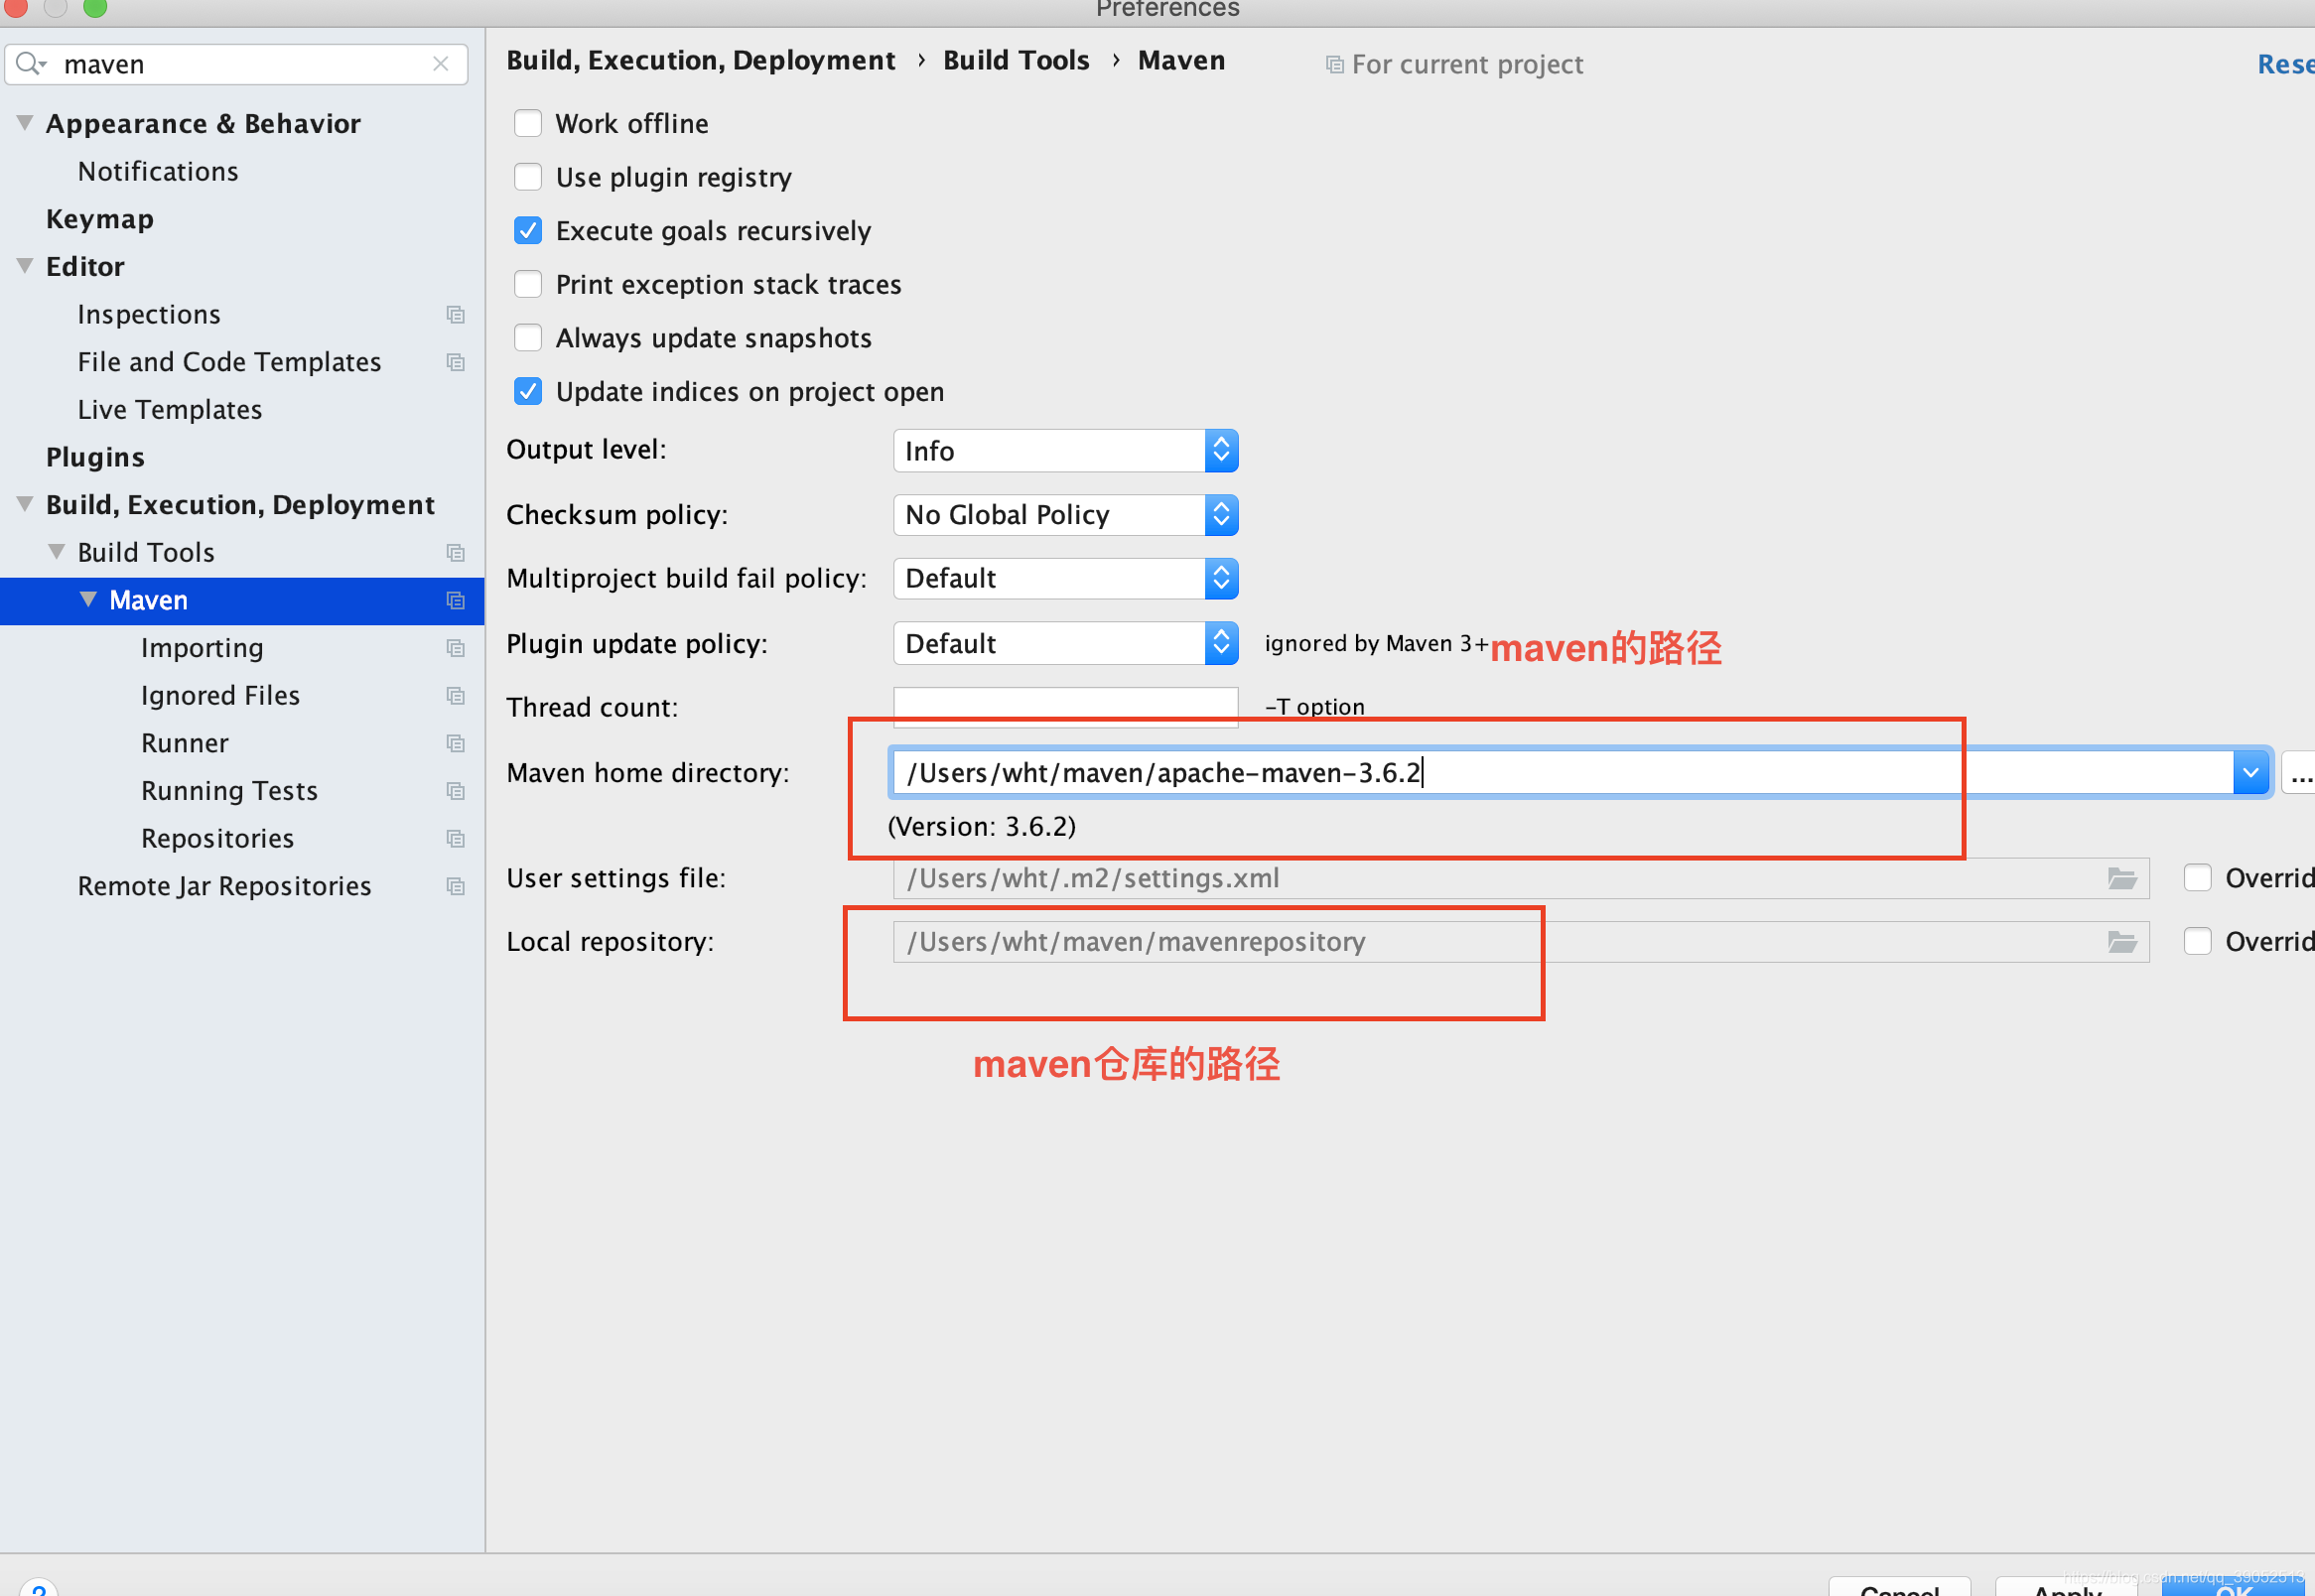
Task: Click folder icon in User settings file field
Action: (x=2121, y=878)
